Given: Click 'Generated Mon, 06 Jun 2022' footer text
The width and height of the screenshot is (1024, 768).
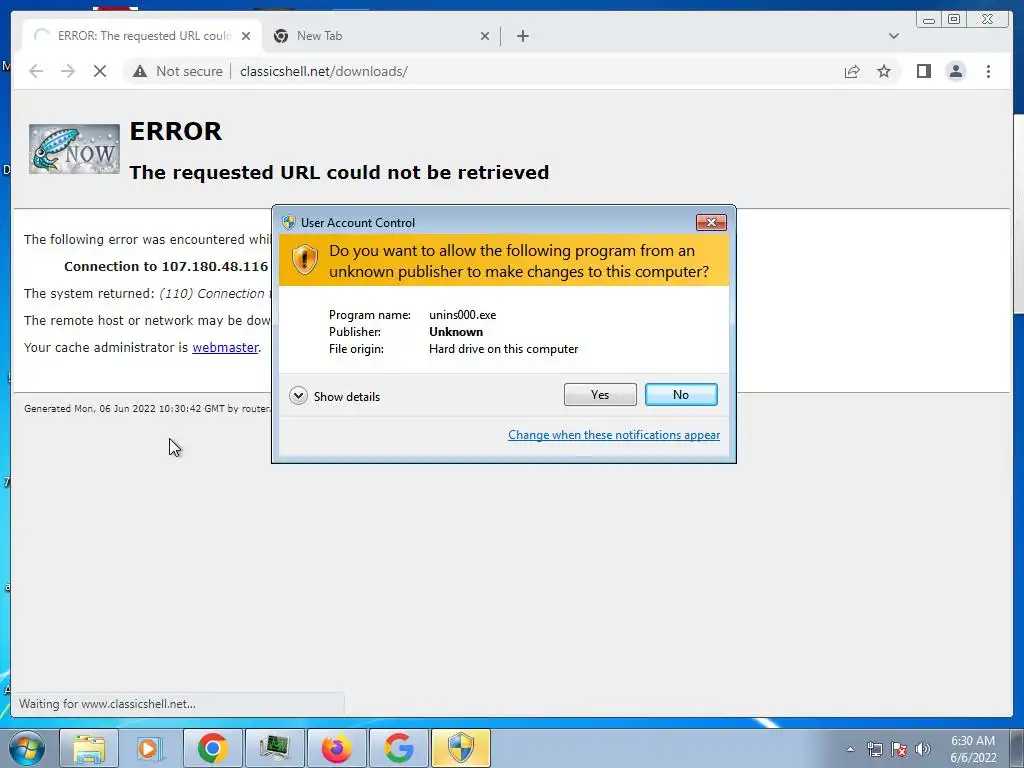Looking at the screenshot, I should [x=147, y=409].
